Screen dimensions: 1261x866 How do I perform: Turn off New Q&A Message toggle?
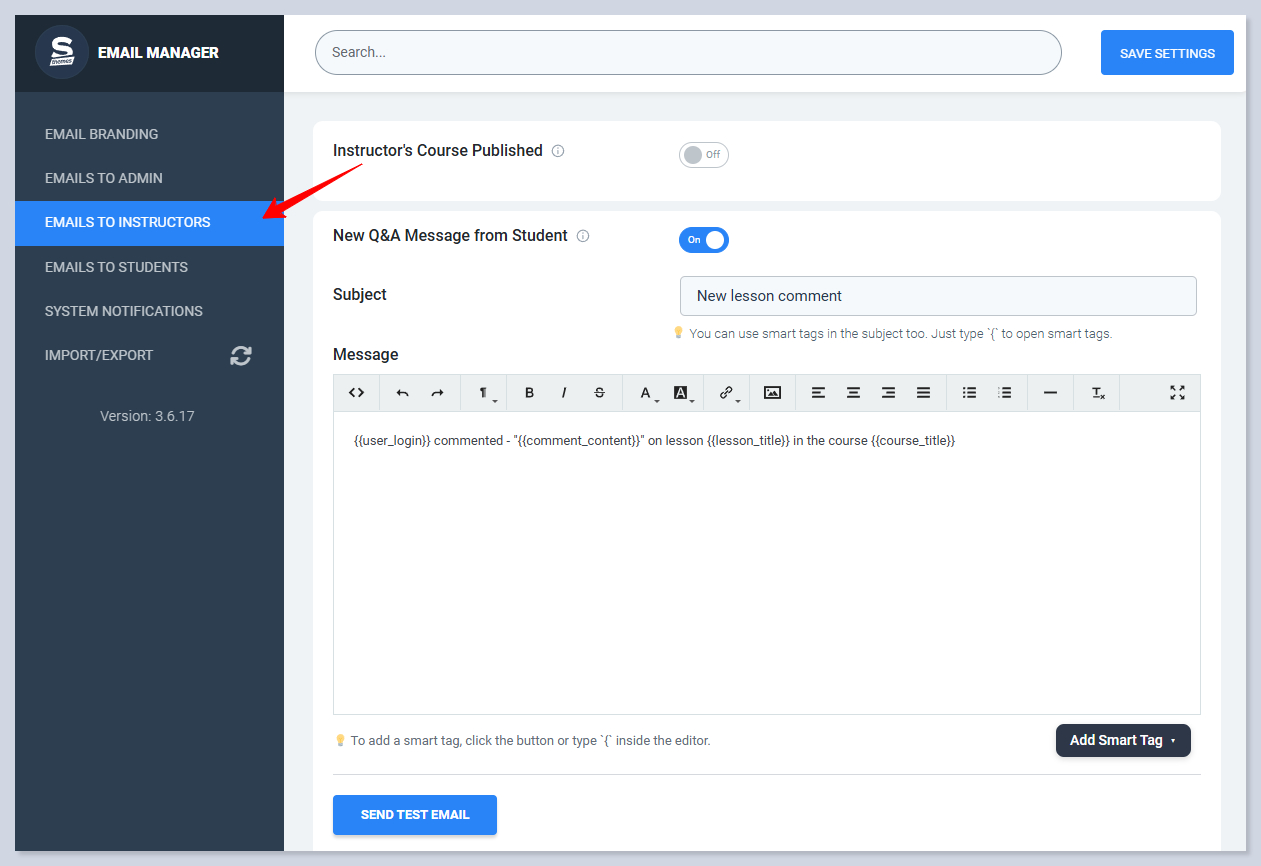coord(704,240)
